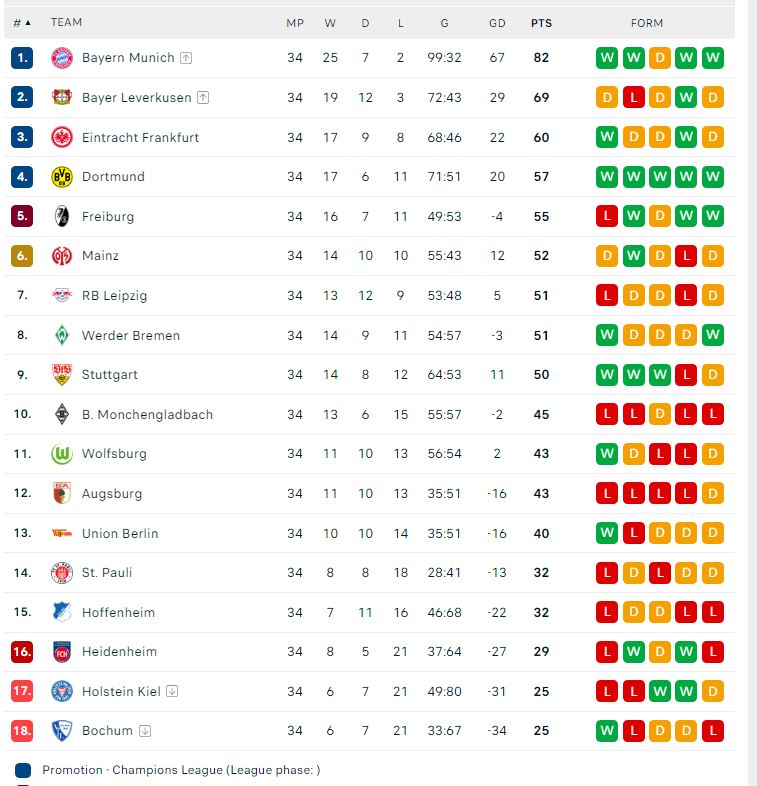Click the Bayern Munich club crest
This screenshot has width=757, height=786.
(x=62, y=58)
